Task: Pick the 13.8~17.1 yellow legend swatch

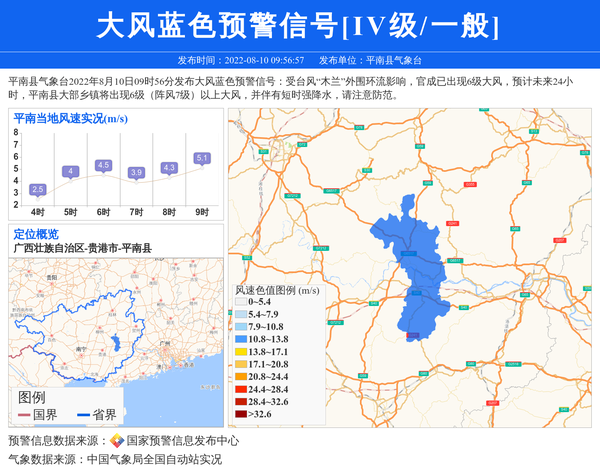Action: (x=240, y=352)
